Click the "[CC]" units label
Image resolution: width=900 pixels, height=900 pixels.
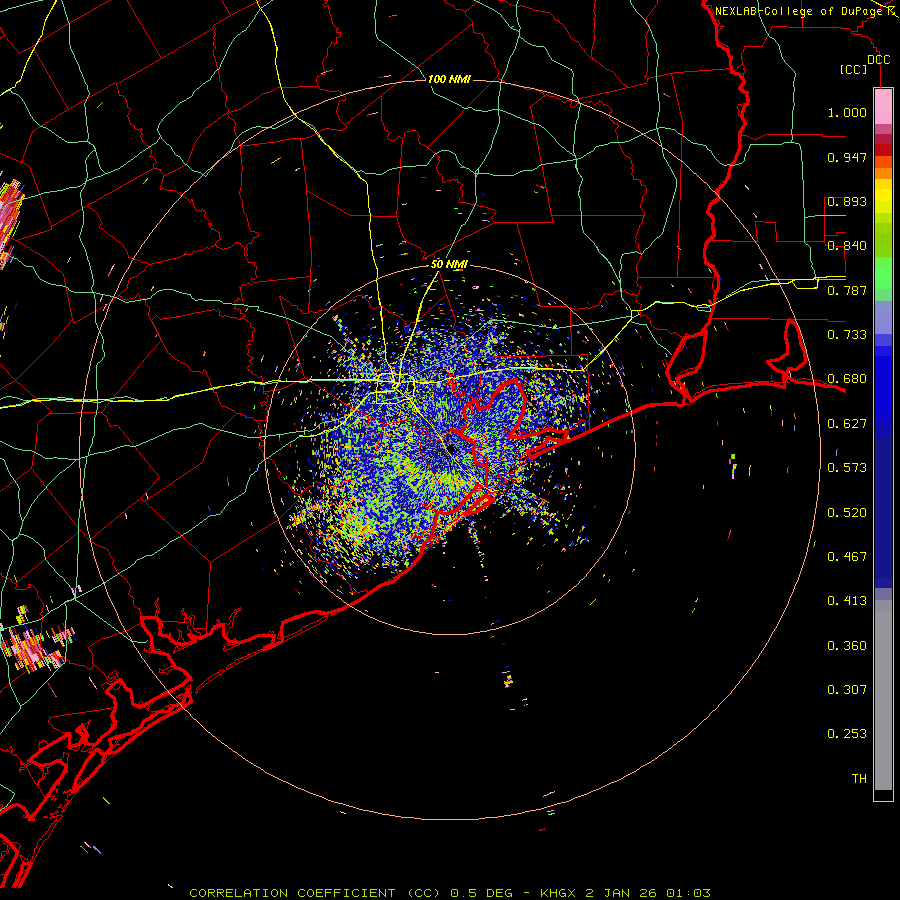pos(854,69)
